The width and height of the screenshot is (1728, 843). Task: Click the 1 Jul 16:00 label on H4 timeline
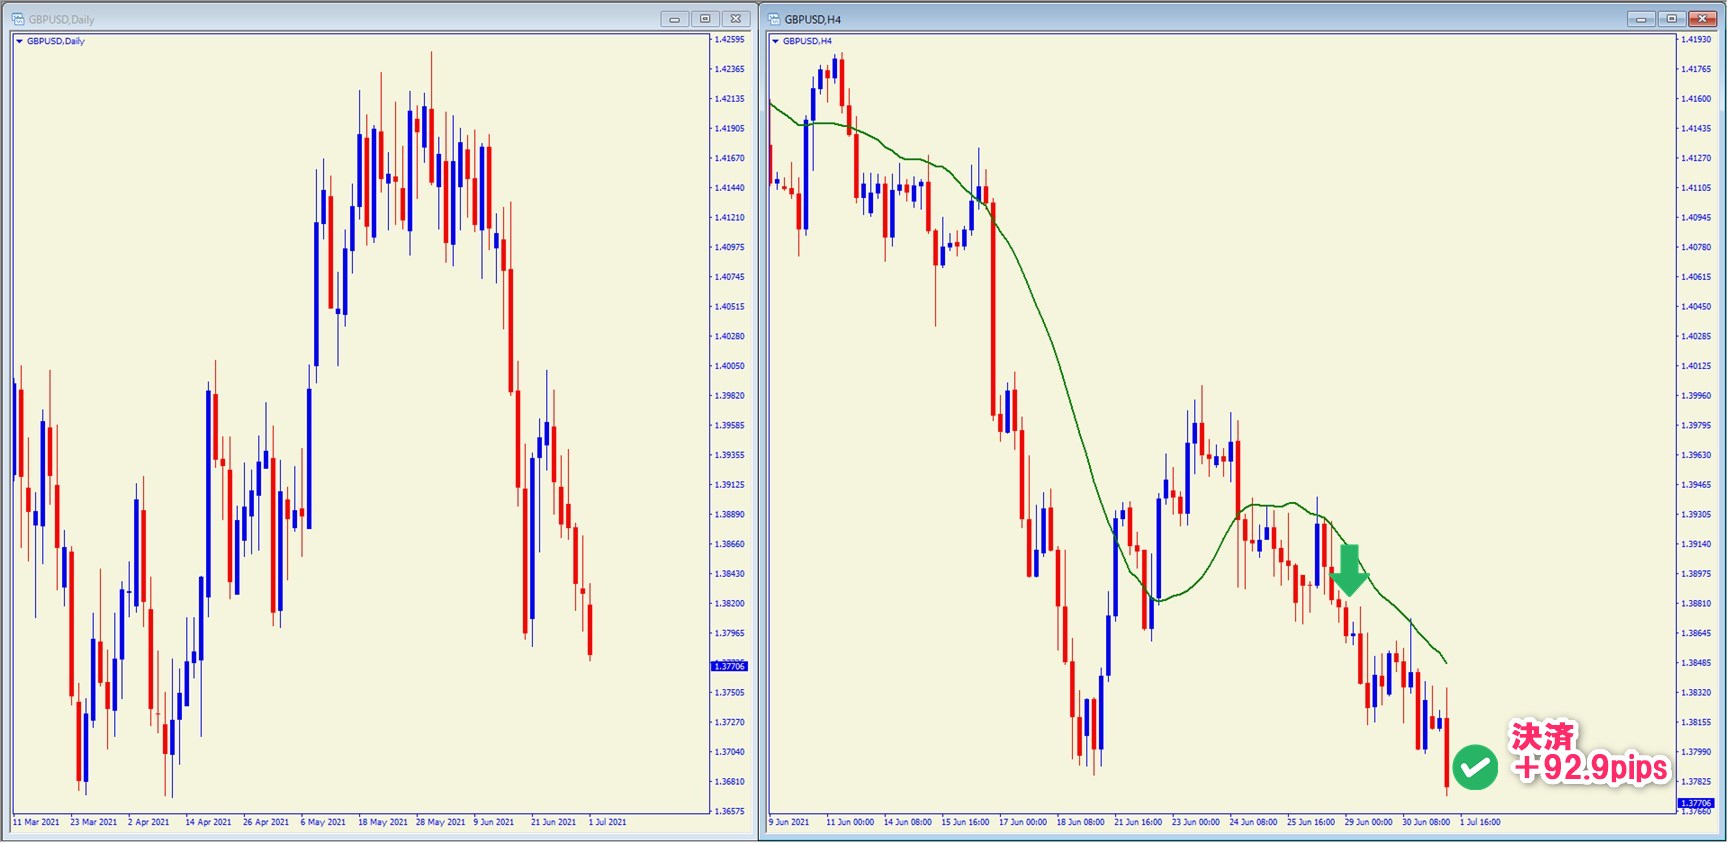tap(1480, 822)
